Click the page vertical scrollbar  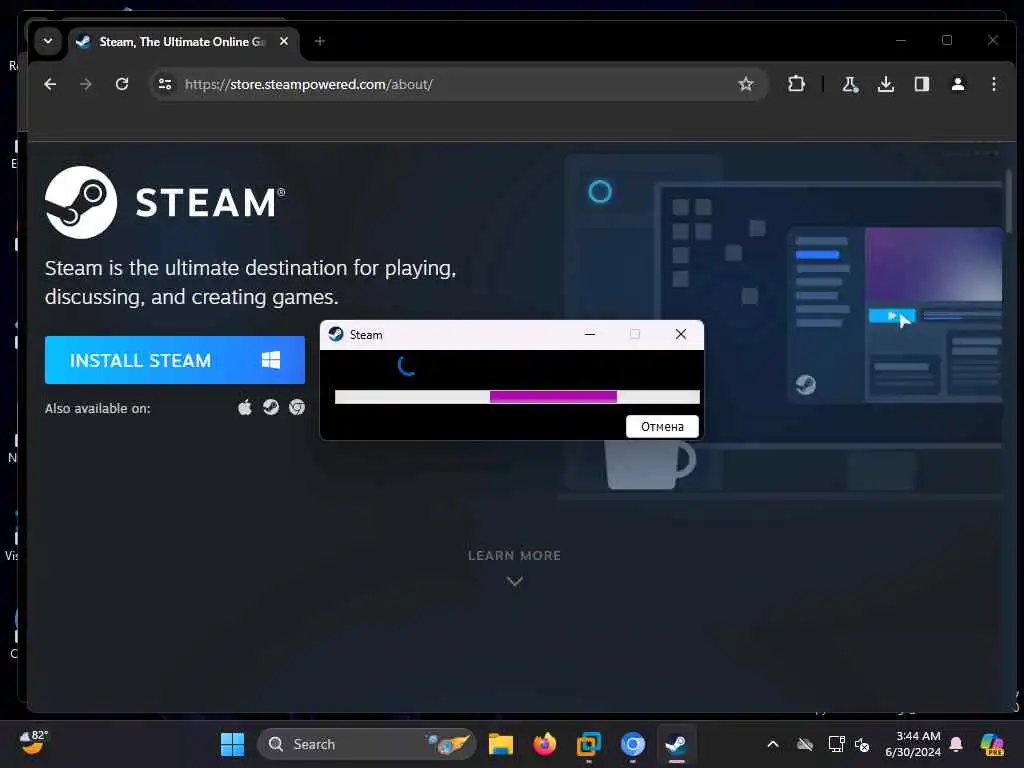point(1008,200)
